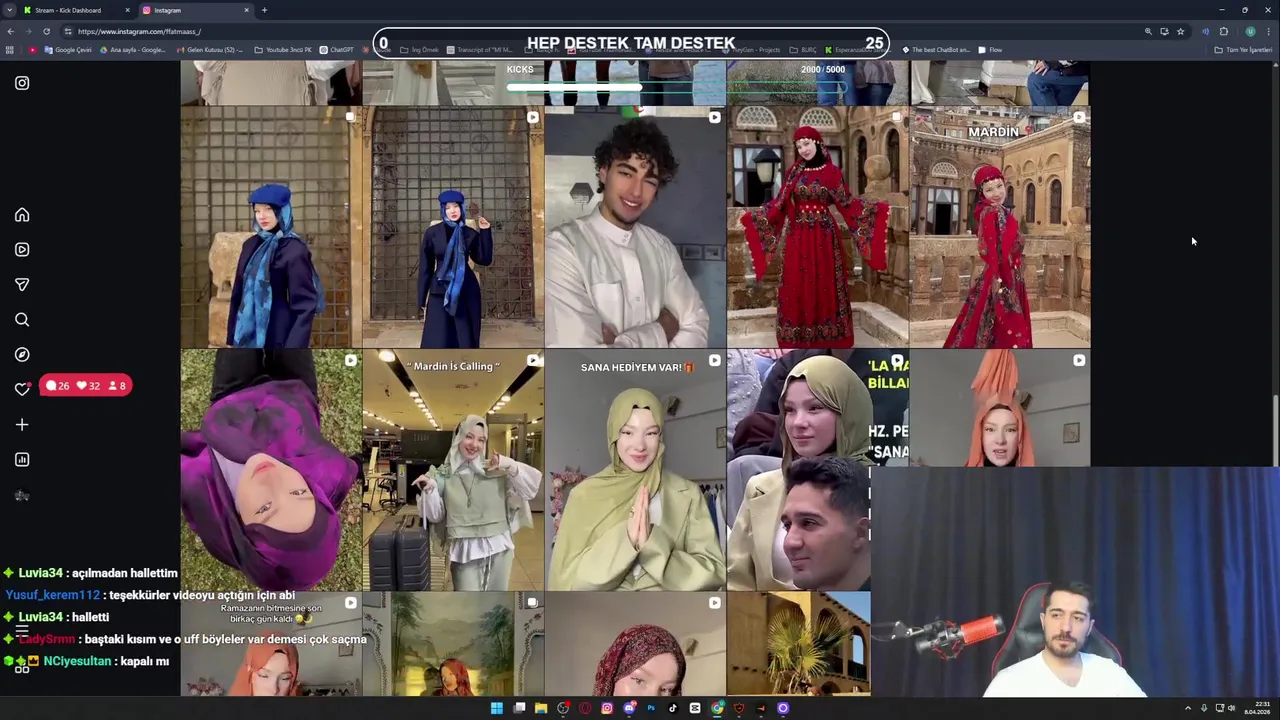1280x720 pixels.
Task: Open the Chrome three-dot menu
Action: (x=1268, y=31)
